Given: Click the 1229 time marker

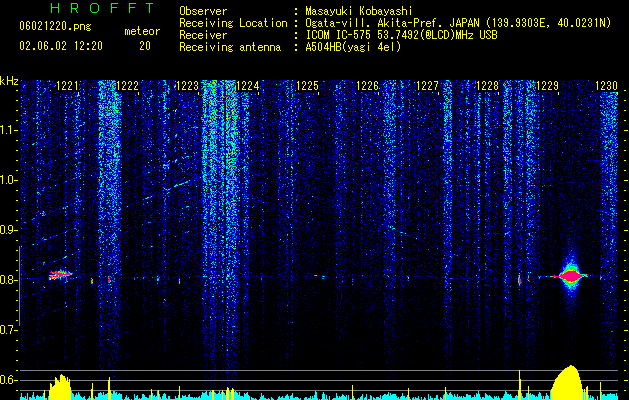Looking at the screenshot, I should point(547,86).
